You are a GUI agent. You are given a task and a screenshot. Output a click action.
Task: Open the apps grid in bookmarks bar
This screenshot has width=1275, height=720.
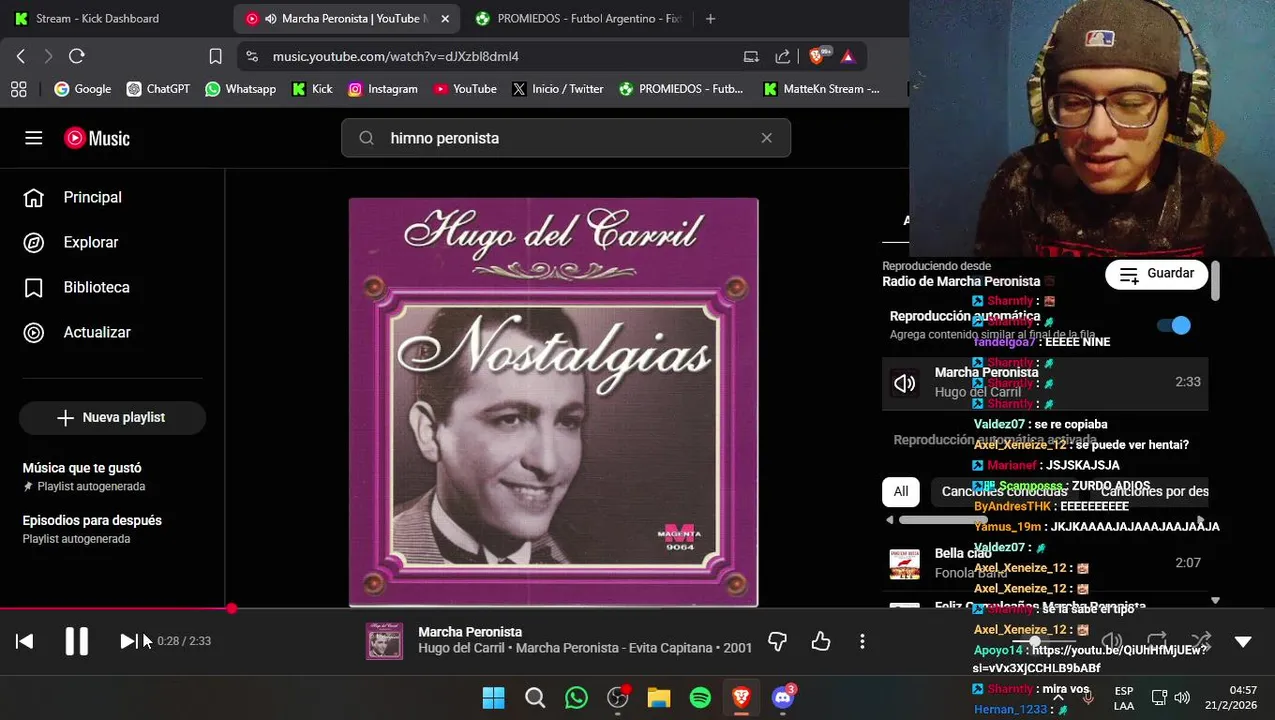pyautogui.click(x=18, y=89)
